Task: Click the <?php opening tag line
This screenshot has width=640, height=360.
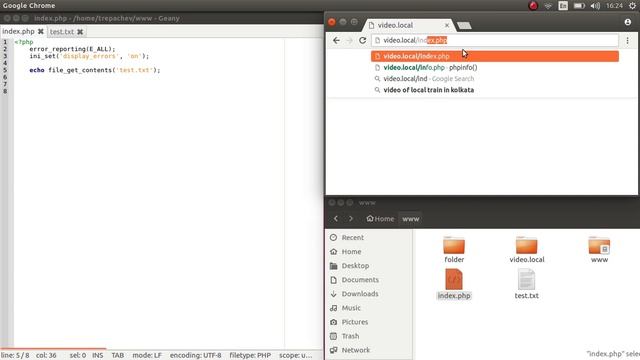Action: pyautogui.click(x=24, y=42)
